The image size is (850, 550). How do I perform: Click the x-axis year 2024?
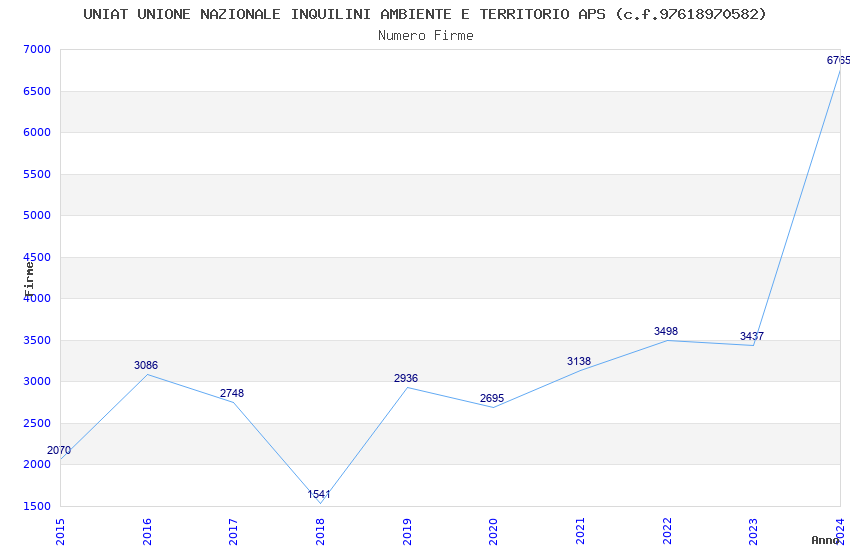840,532
